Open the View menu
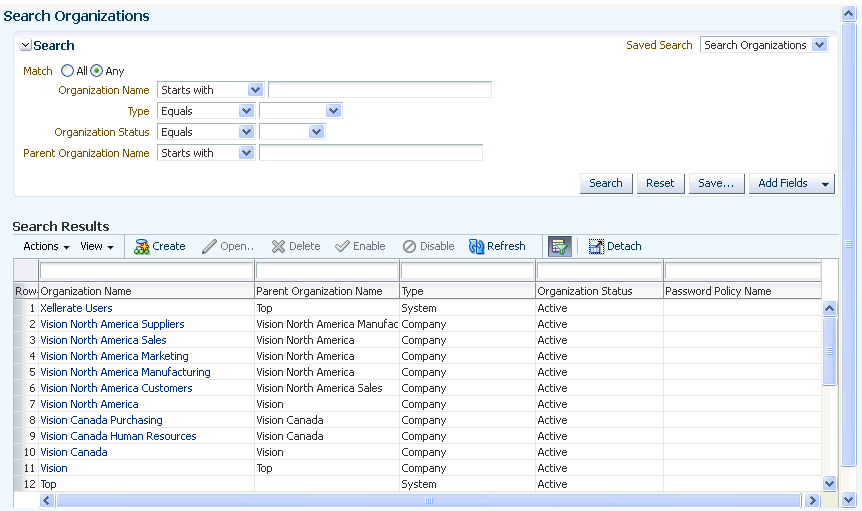The height and width of the screenshot is (511, 862). point(97,246)
